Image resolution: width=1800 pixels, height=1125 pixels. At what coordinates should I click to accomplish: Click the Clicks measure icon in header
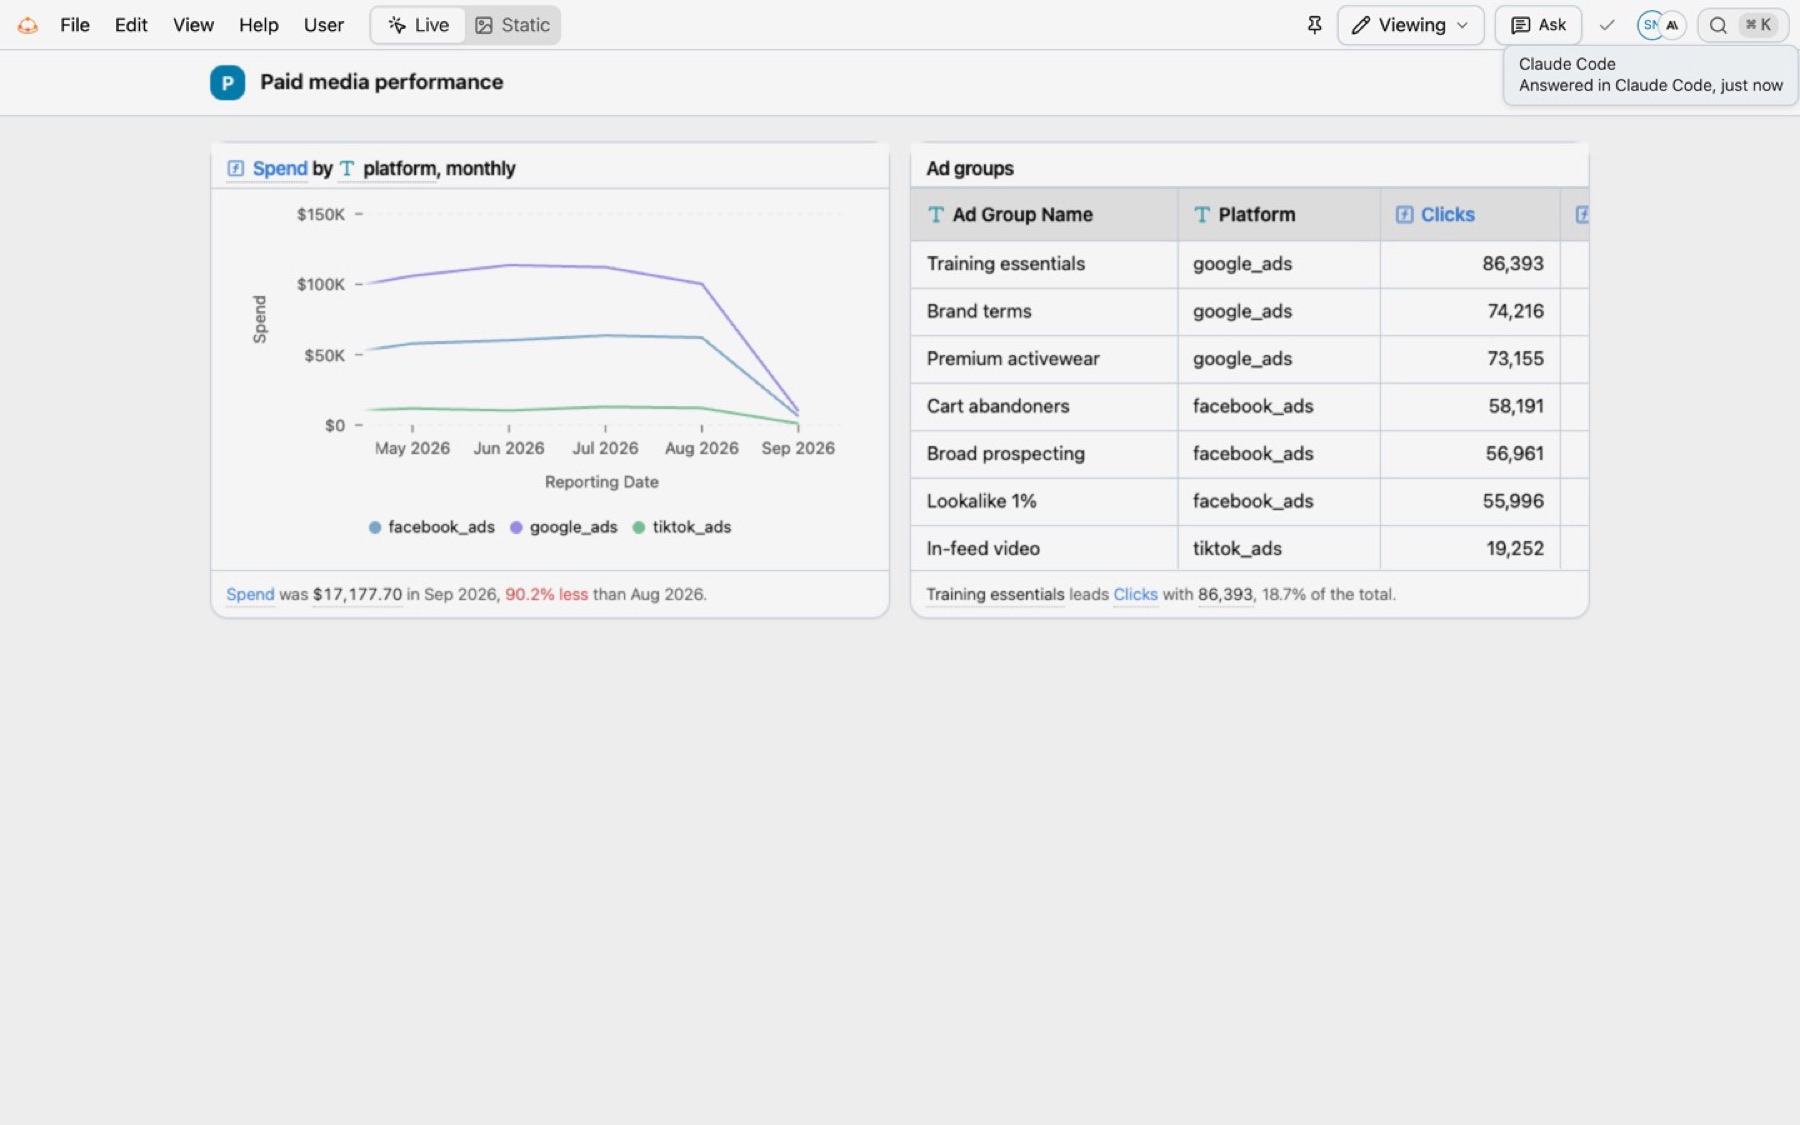pyautogui.click(x=1405, y=214)
